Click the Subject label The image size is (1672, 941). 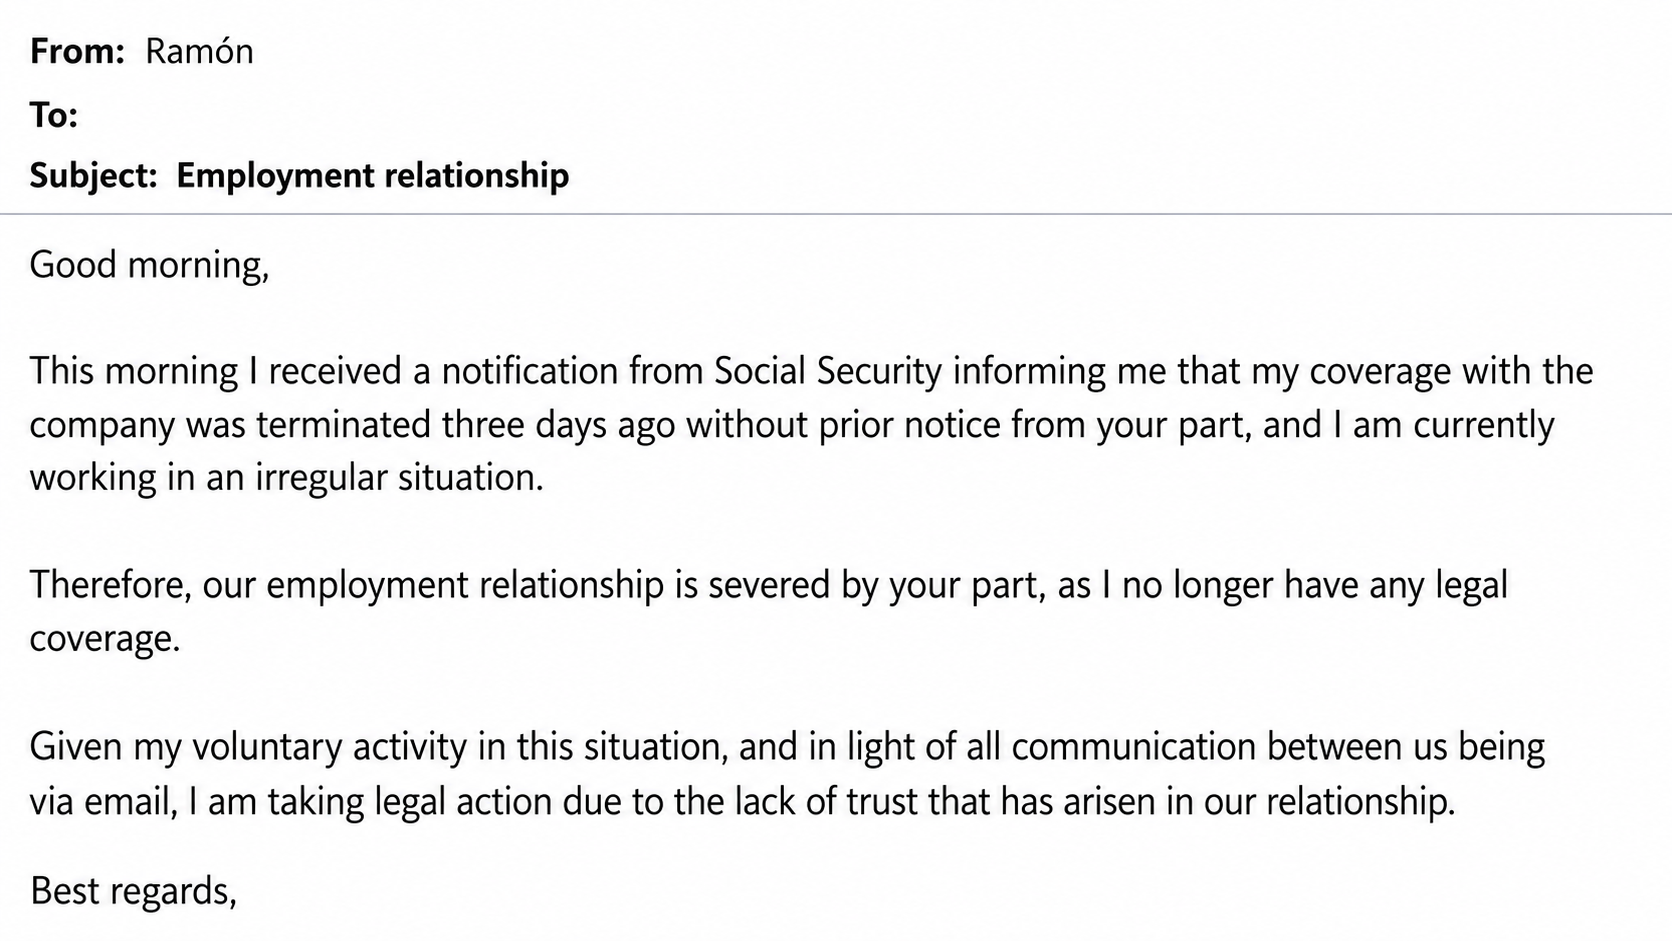coord(94,175)
